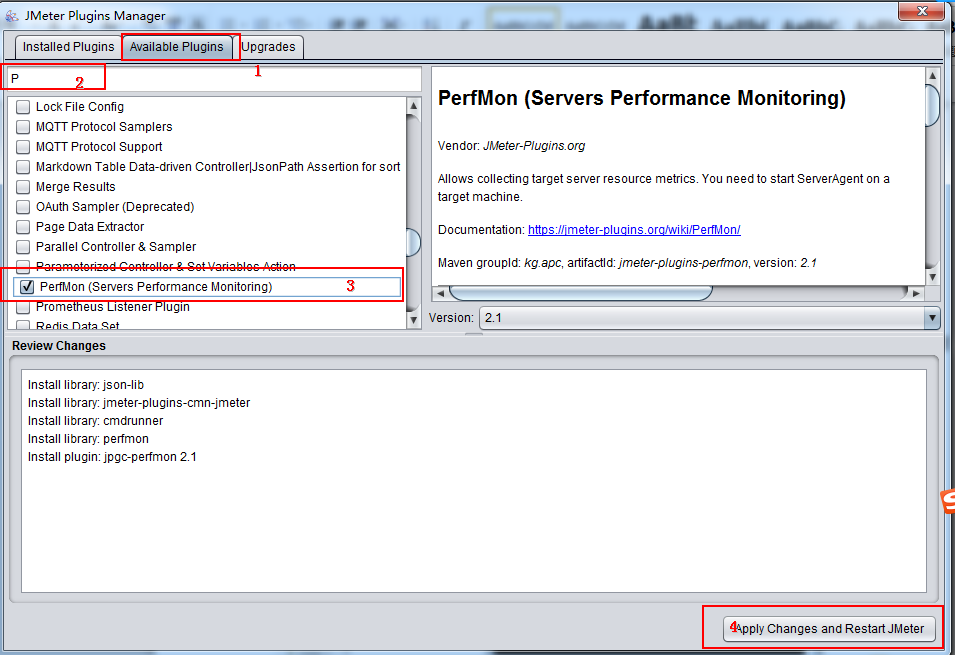Click the description vertical scrollbar thumb
The image size is (955, 655).
coord(932,105)
